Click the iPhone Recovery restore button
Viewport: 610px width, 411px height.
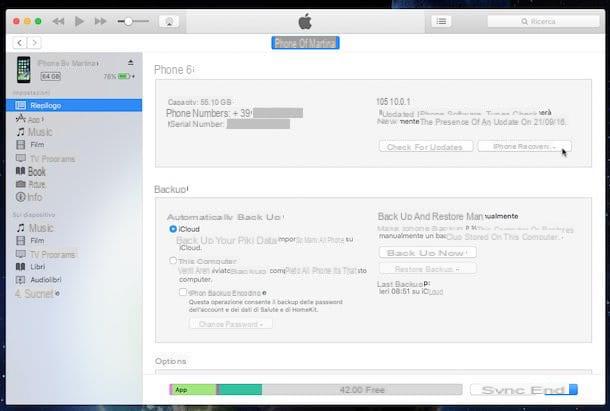[x=524, y=146]
